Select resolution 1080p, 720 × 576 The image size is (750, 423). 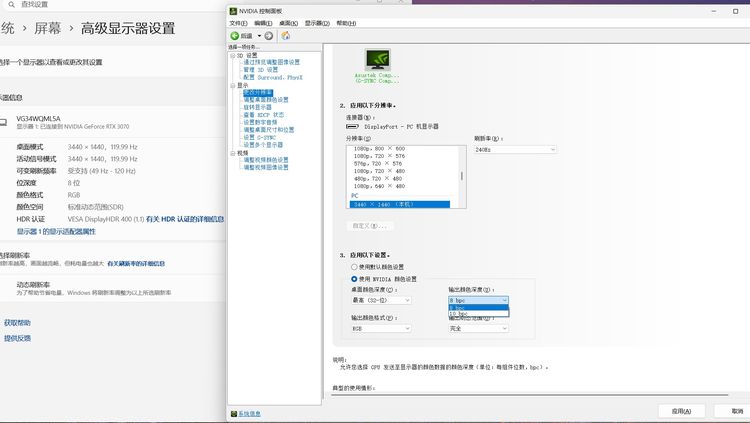point(379,156)
